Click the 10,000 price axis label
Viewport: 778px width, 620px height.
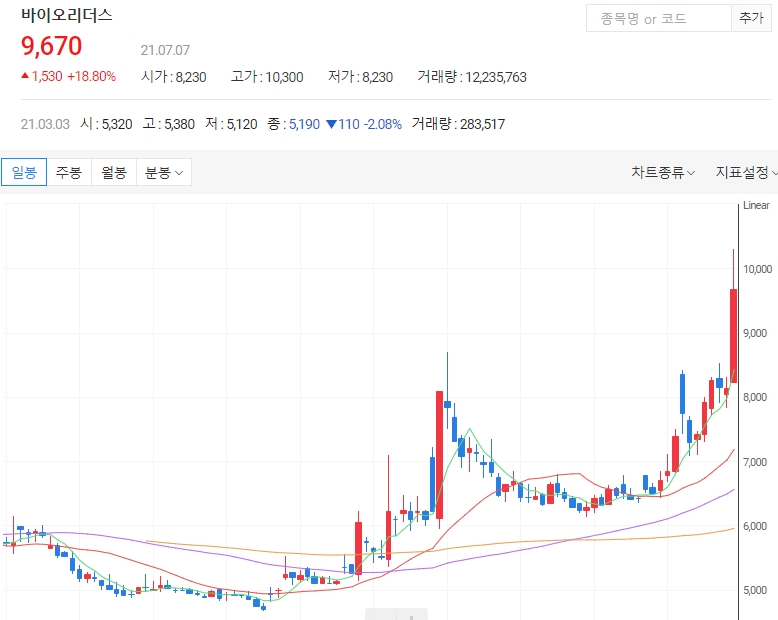coord(757,269)
